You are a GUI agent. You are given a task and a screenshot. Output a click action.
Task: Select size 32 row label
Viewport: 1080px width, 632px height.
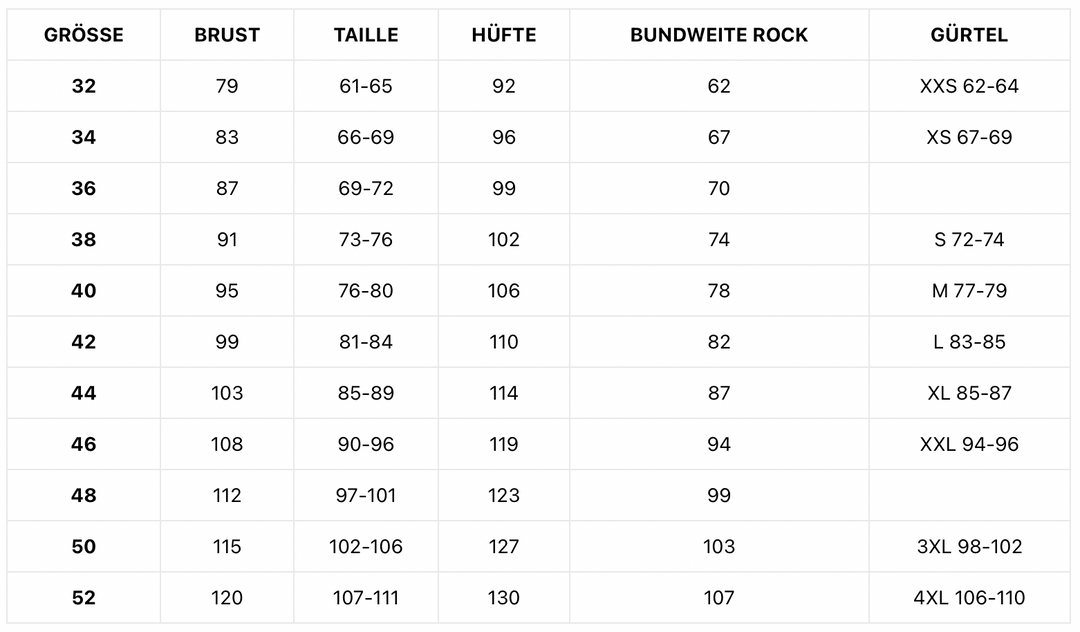84,86
